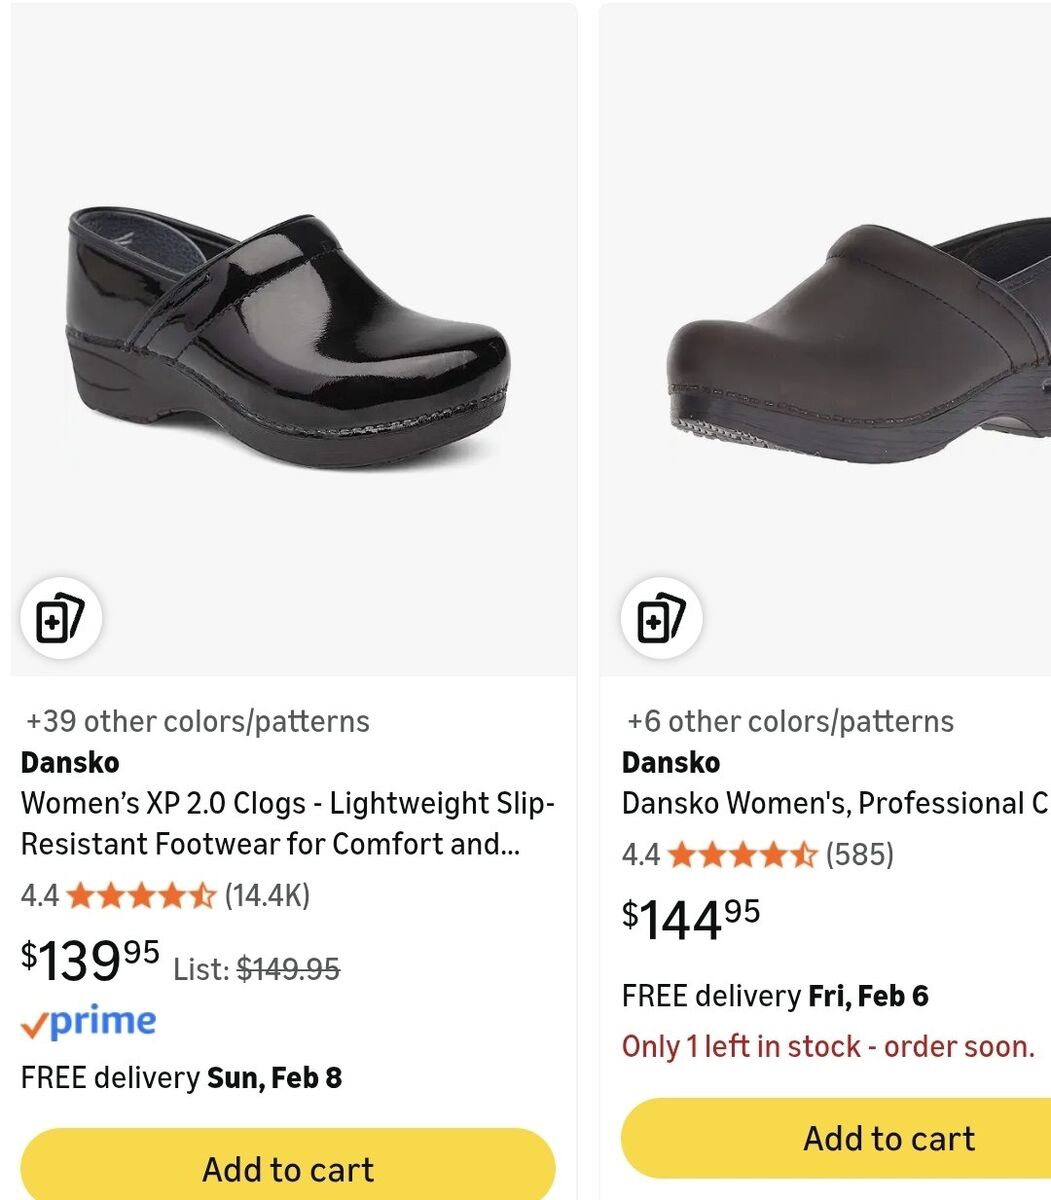Click the $144.95 price
This screenshot has width=1051, height=1200.
pos(691,919)
